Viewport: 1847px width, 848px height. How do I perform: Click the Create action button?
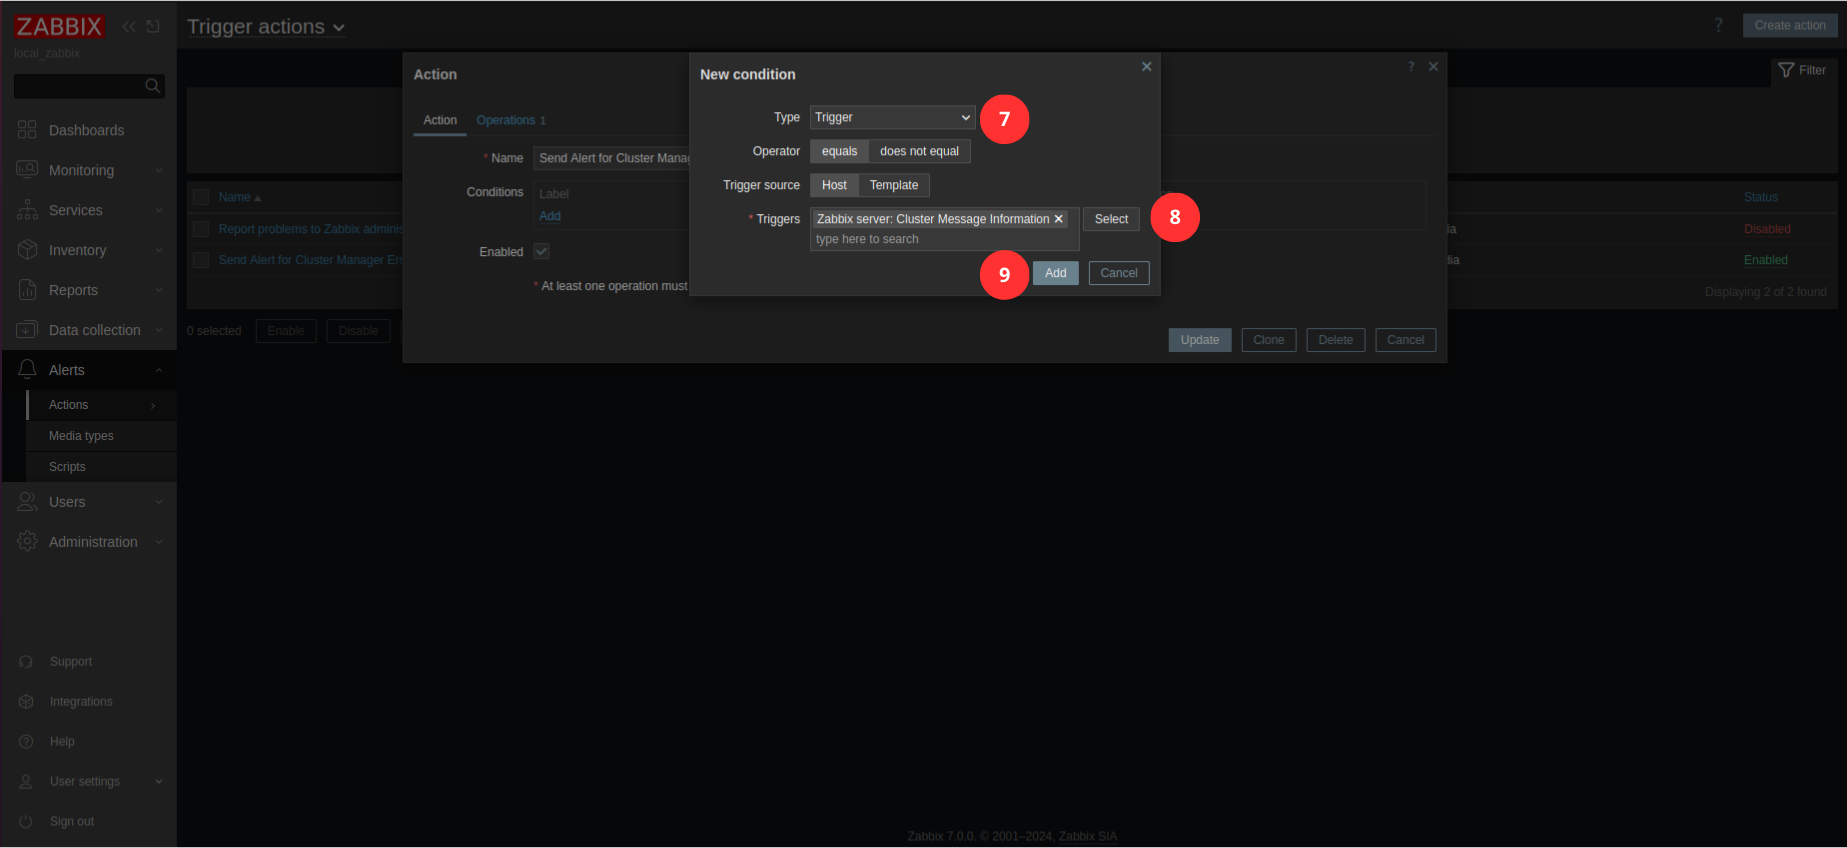pyautogui.click(x=1790, y=25)
